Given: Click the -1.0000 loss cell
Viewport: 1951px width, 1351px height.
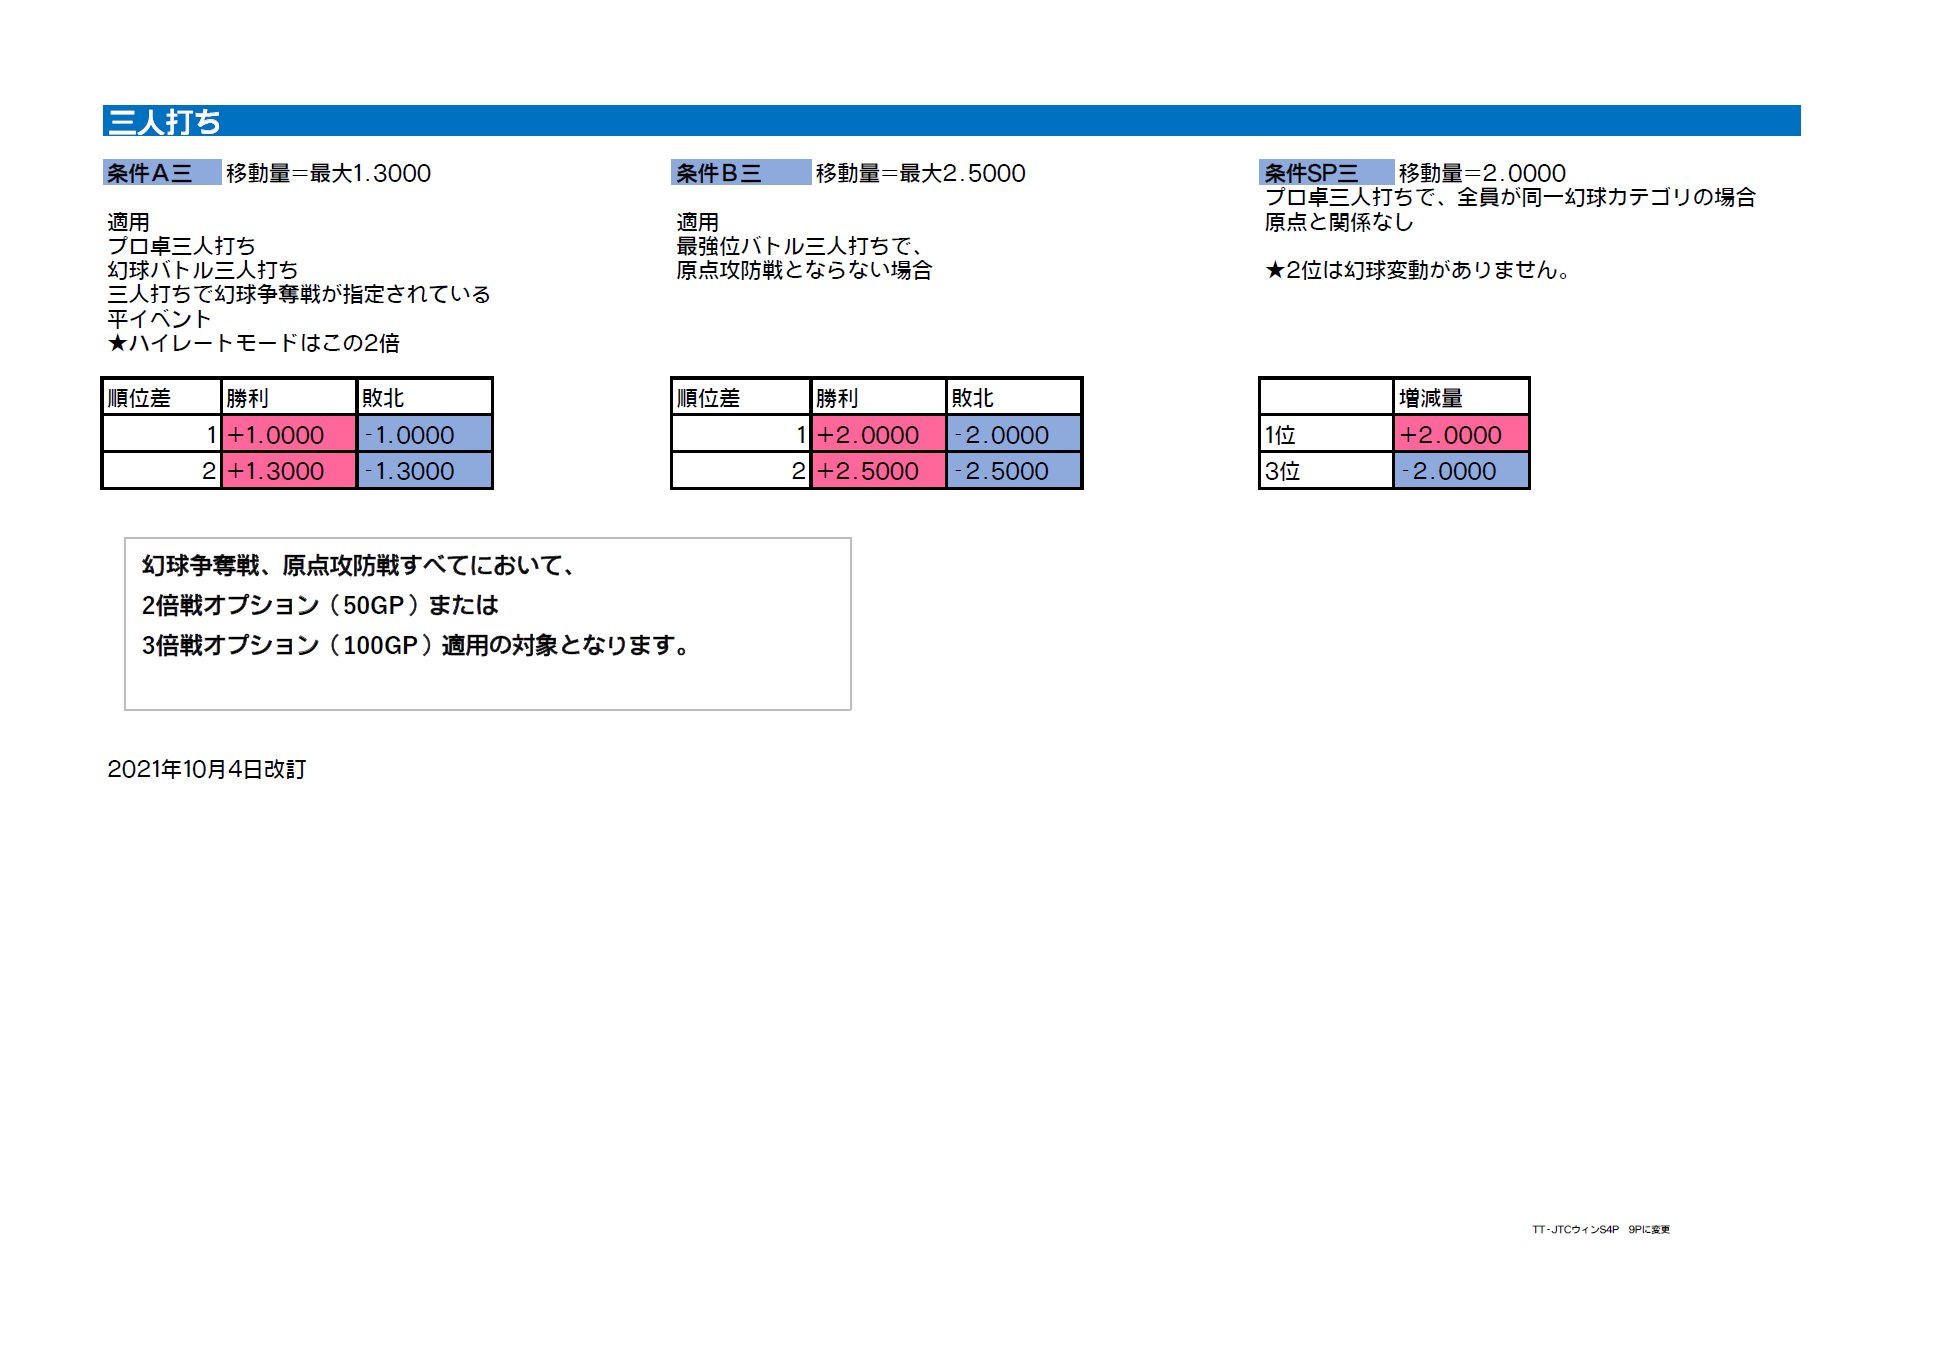Looking at the screenshot, I should pos(425,434).
